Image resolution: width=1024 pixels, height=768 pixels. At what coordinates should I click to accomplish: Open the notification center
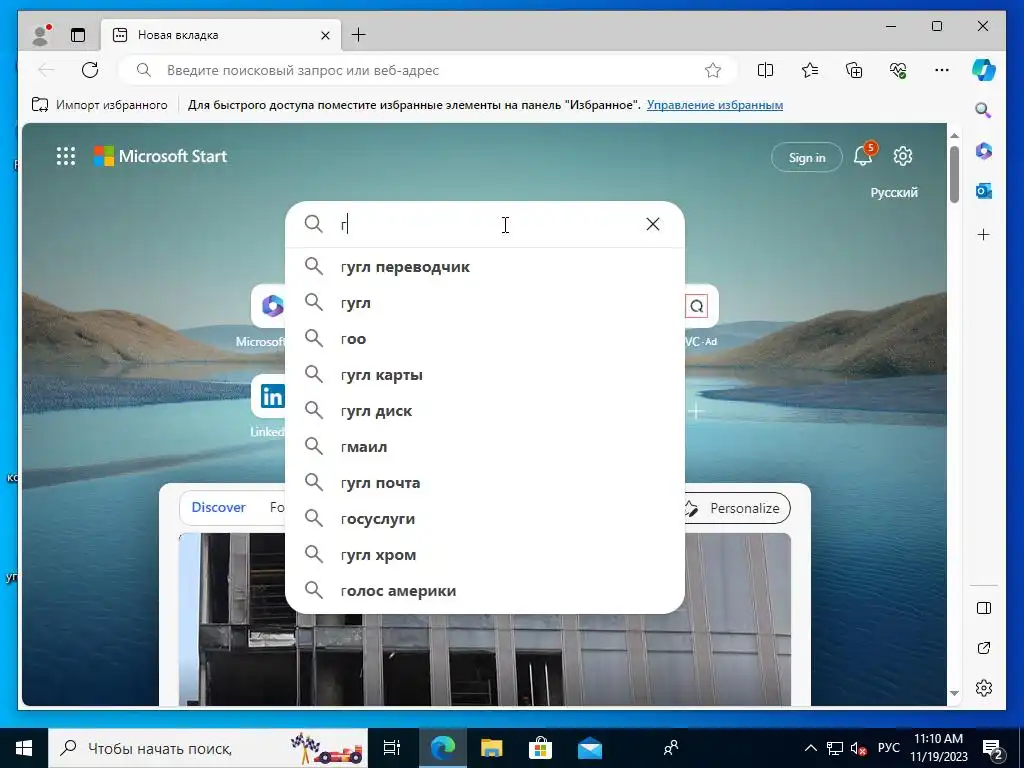[x=993, y=748]
